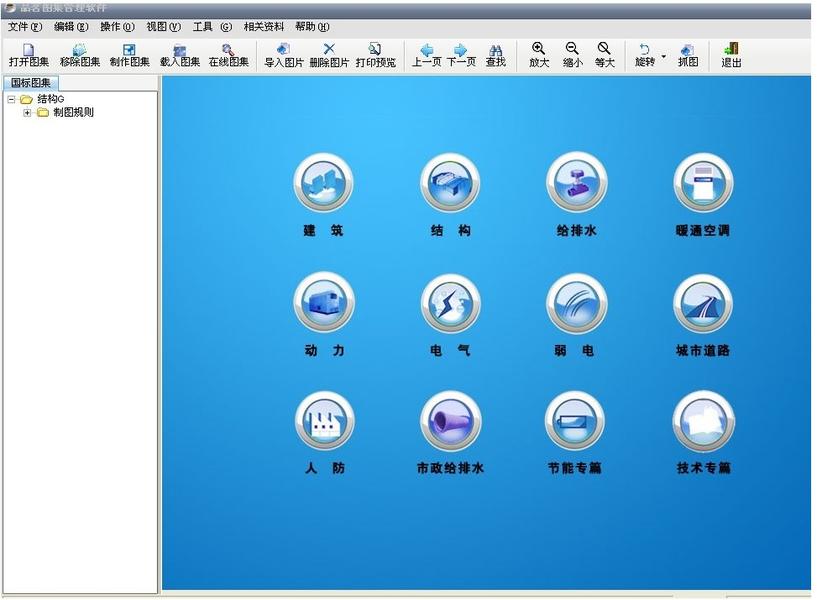The image size is (817, 600).
Task: Open the 相关资料 menu
Action: point(263,27)
